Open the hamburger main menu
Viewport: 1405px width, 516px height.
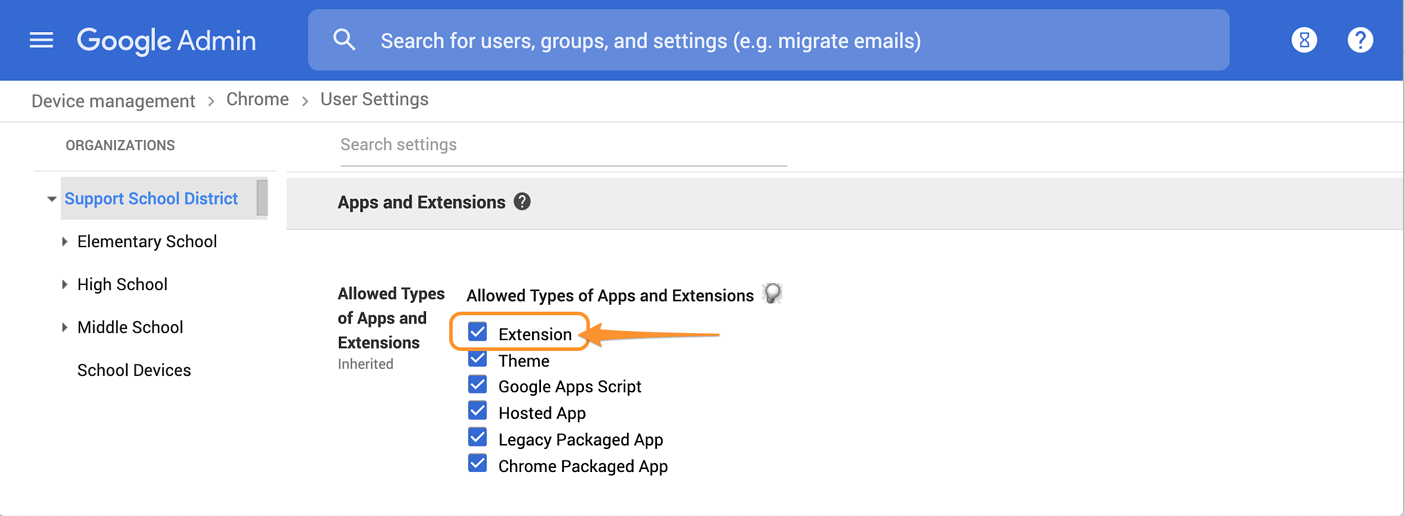pyautogui.click(x=41, y=40)
